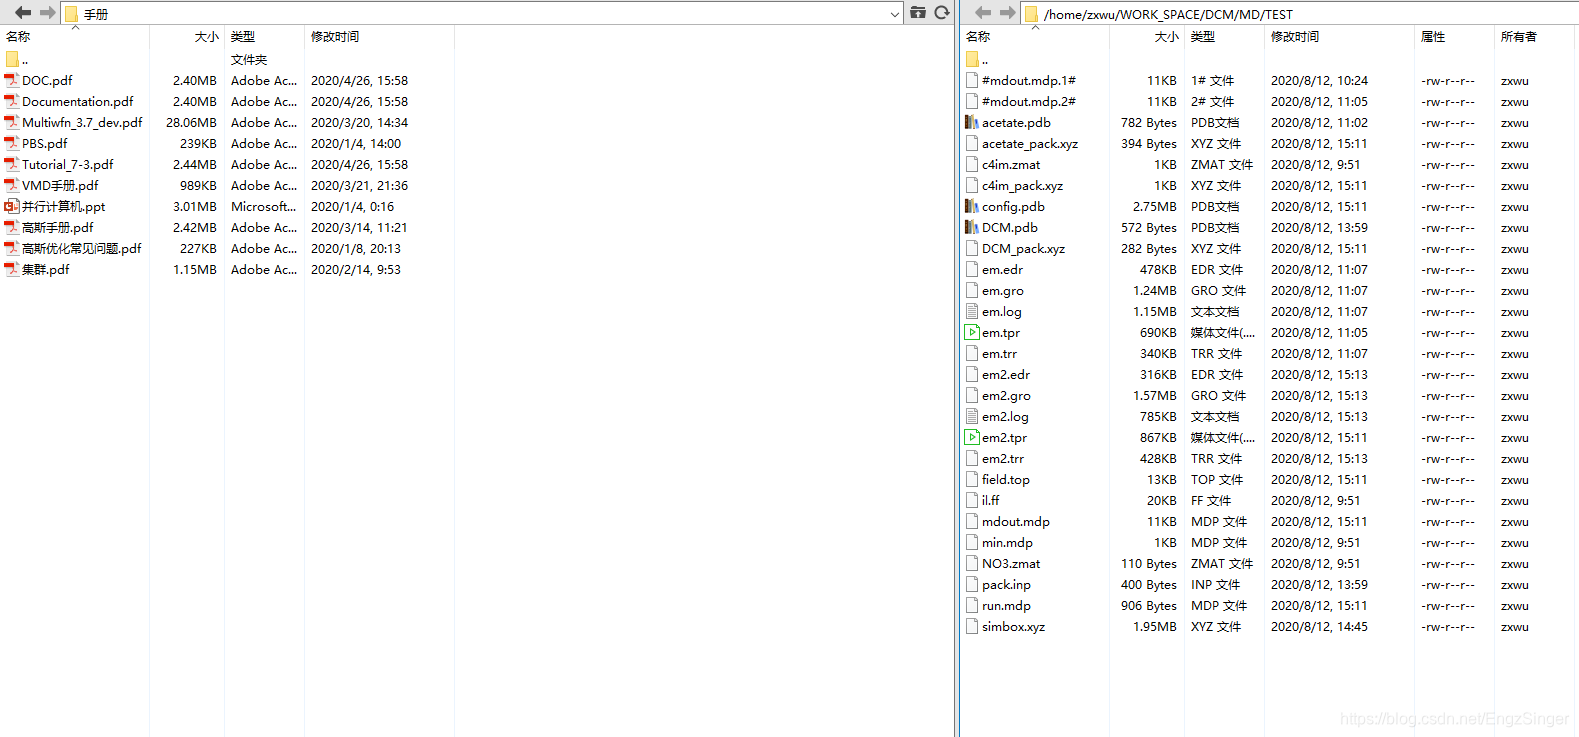This screenshot has width=1579, height=737.
Task: Select 高斯手册.pdf file icon
Action: [x=12, y=227]
